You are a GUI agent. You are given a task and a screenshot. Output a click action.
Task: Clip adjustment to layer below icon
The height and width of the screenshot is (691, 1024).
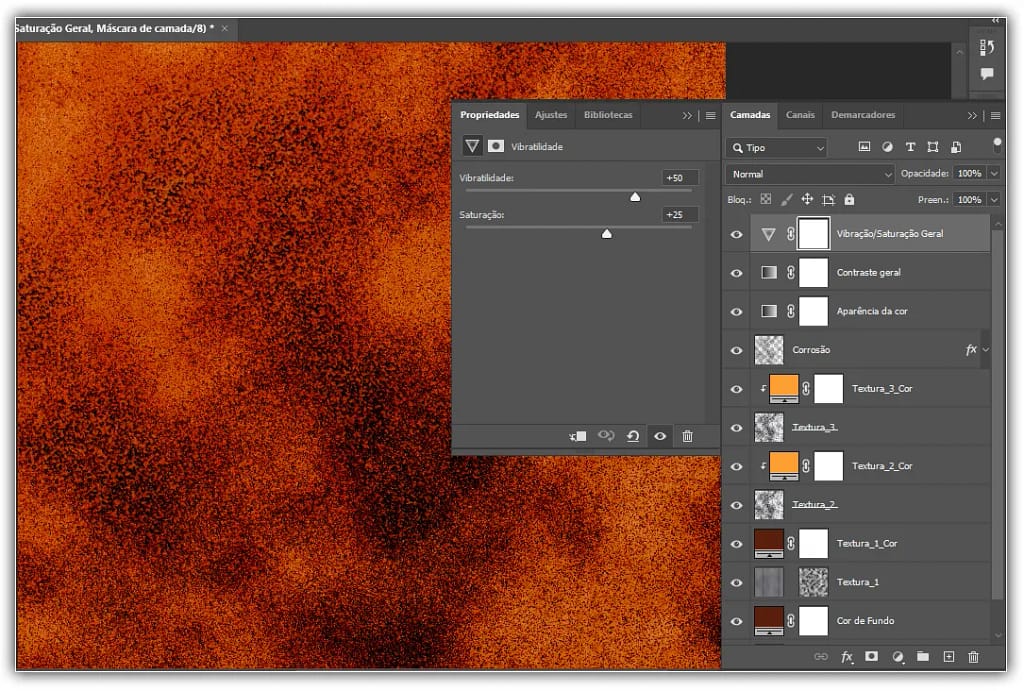click(577, 436)
